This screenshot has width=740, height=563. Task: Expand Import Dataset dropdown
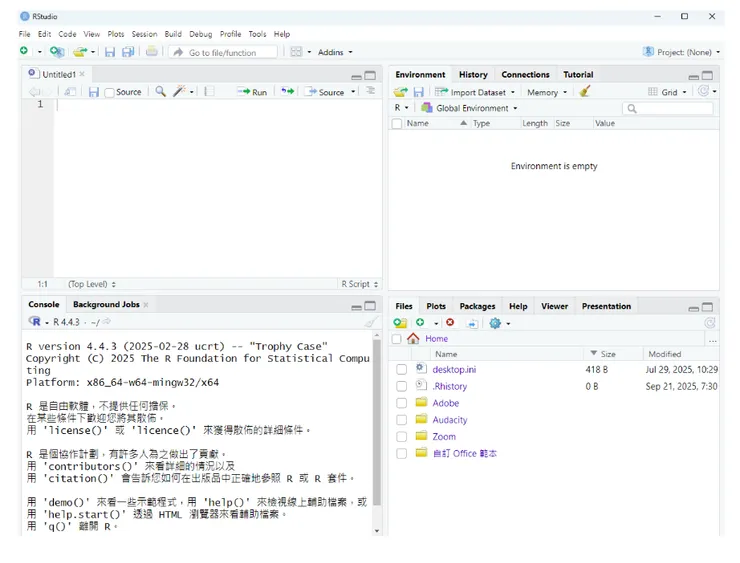pyautogui.click(x=475, y=92)
